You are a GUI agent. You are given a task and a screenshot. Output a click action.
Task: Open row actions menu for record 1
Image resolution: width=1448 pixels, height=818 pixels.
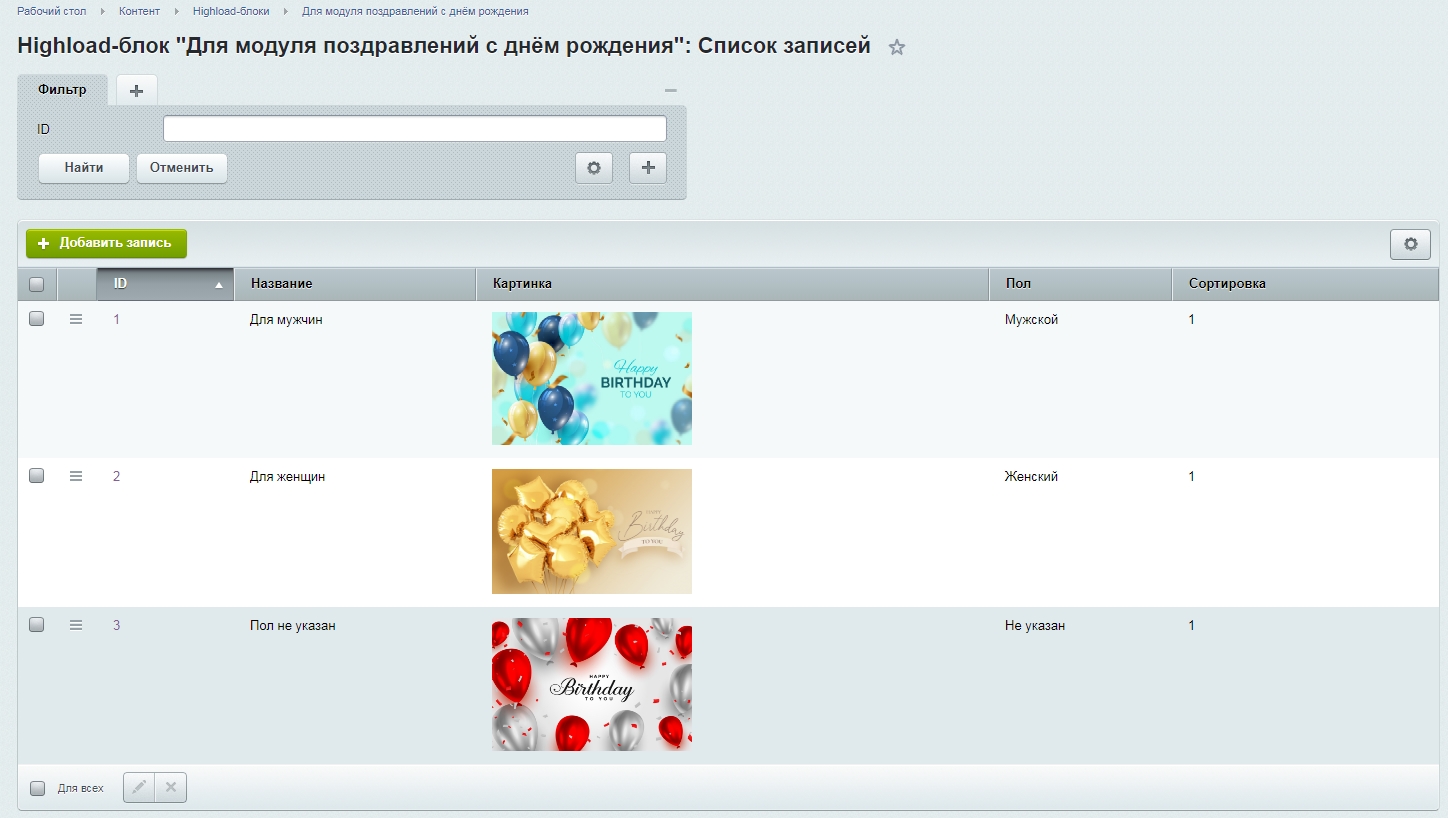coord(76,320)
